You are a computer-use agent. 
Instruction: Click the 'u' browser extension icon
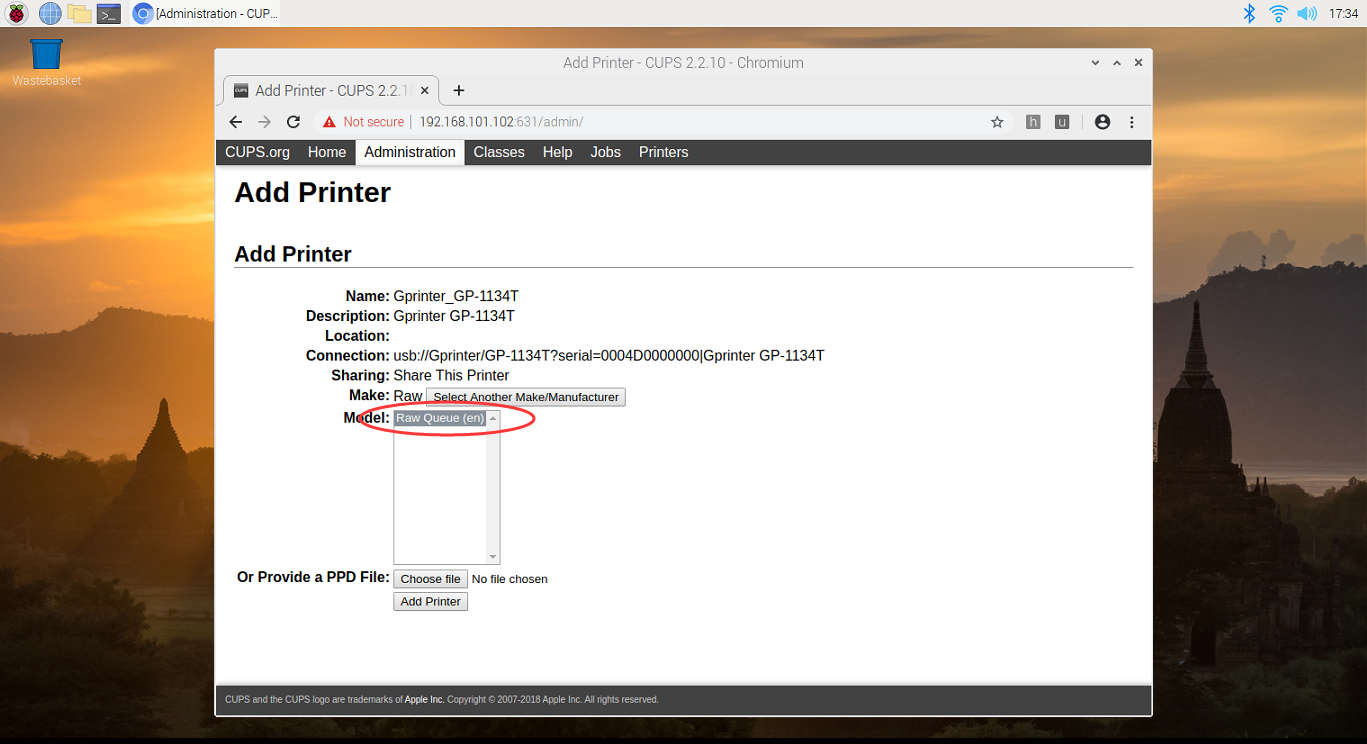click(1062, 122)
